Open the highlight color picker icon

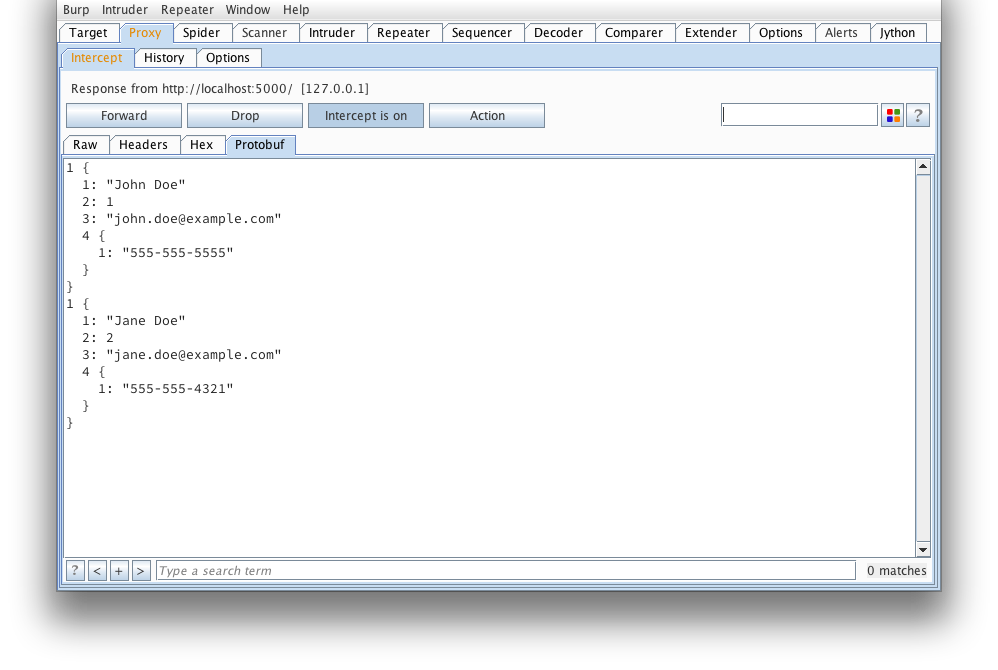[x=892, y=115]
